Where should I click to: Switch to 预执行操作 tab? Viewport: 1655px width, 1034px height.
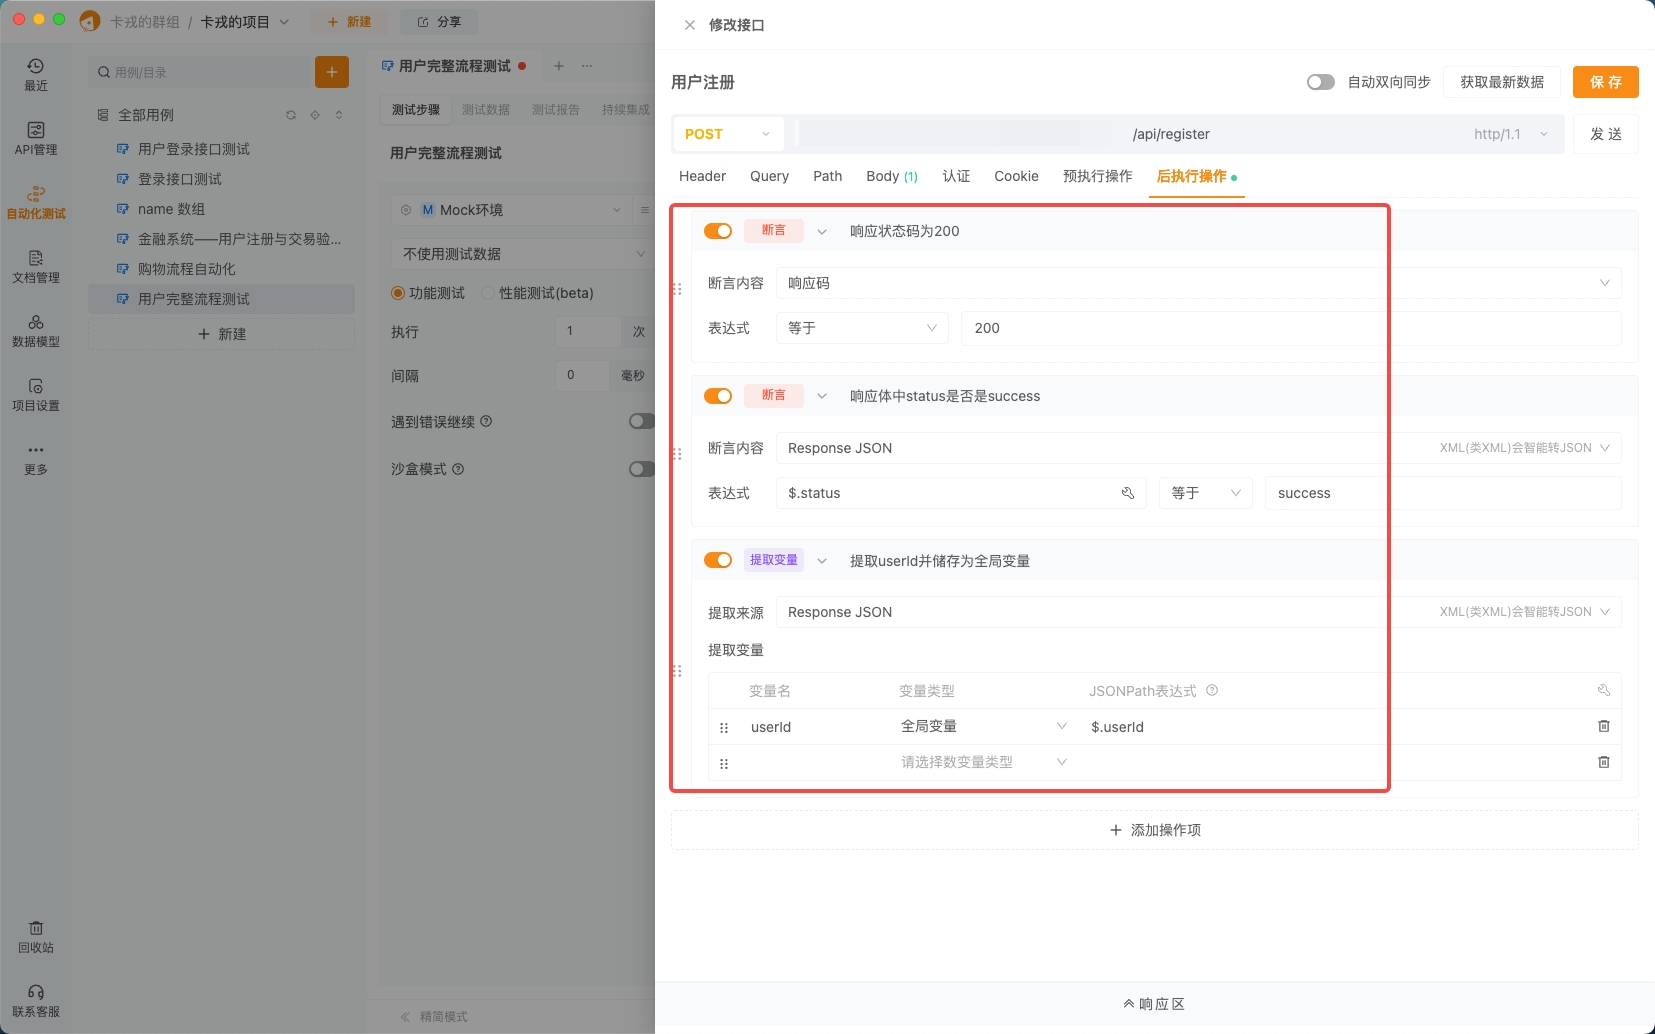(x=1097, y=176)
